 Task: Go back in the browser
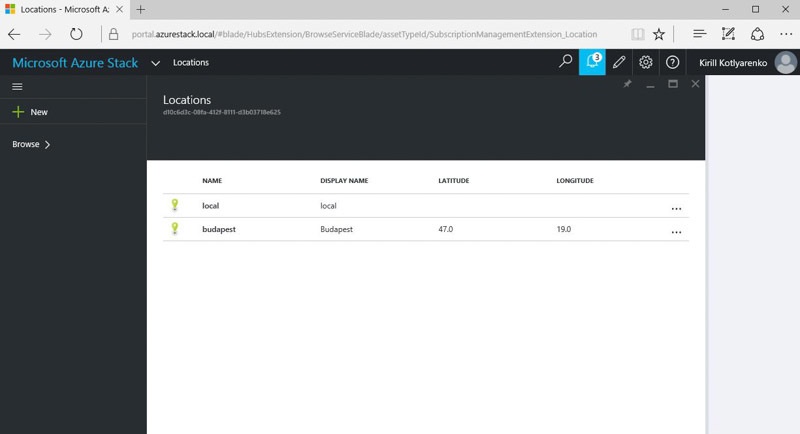click(x=14, y=34)
